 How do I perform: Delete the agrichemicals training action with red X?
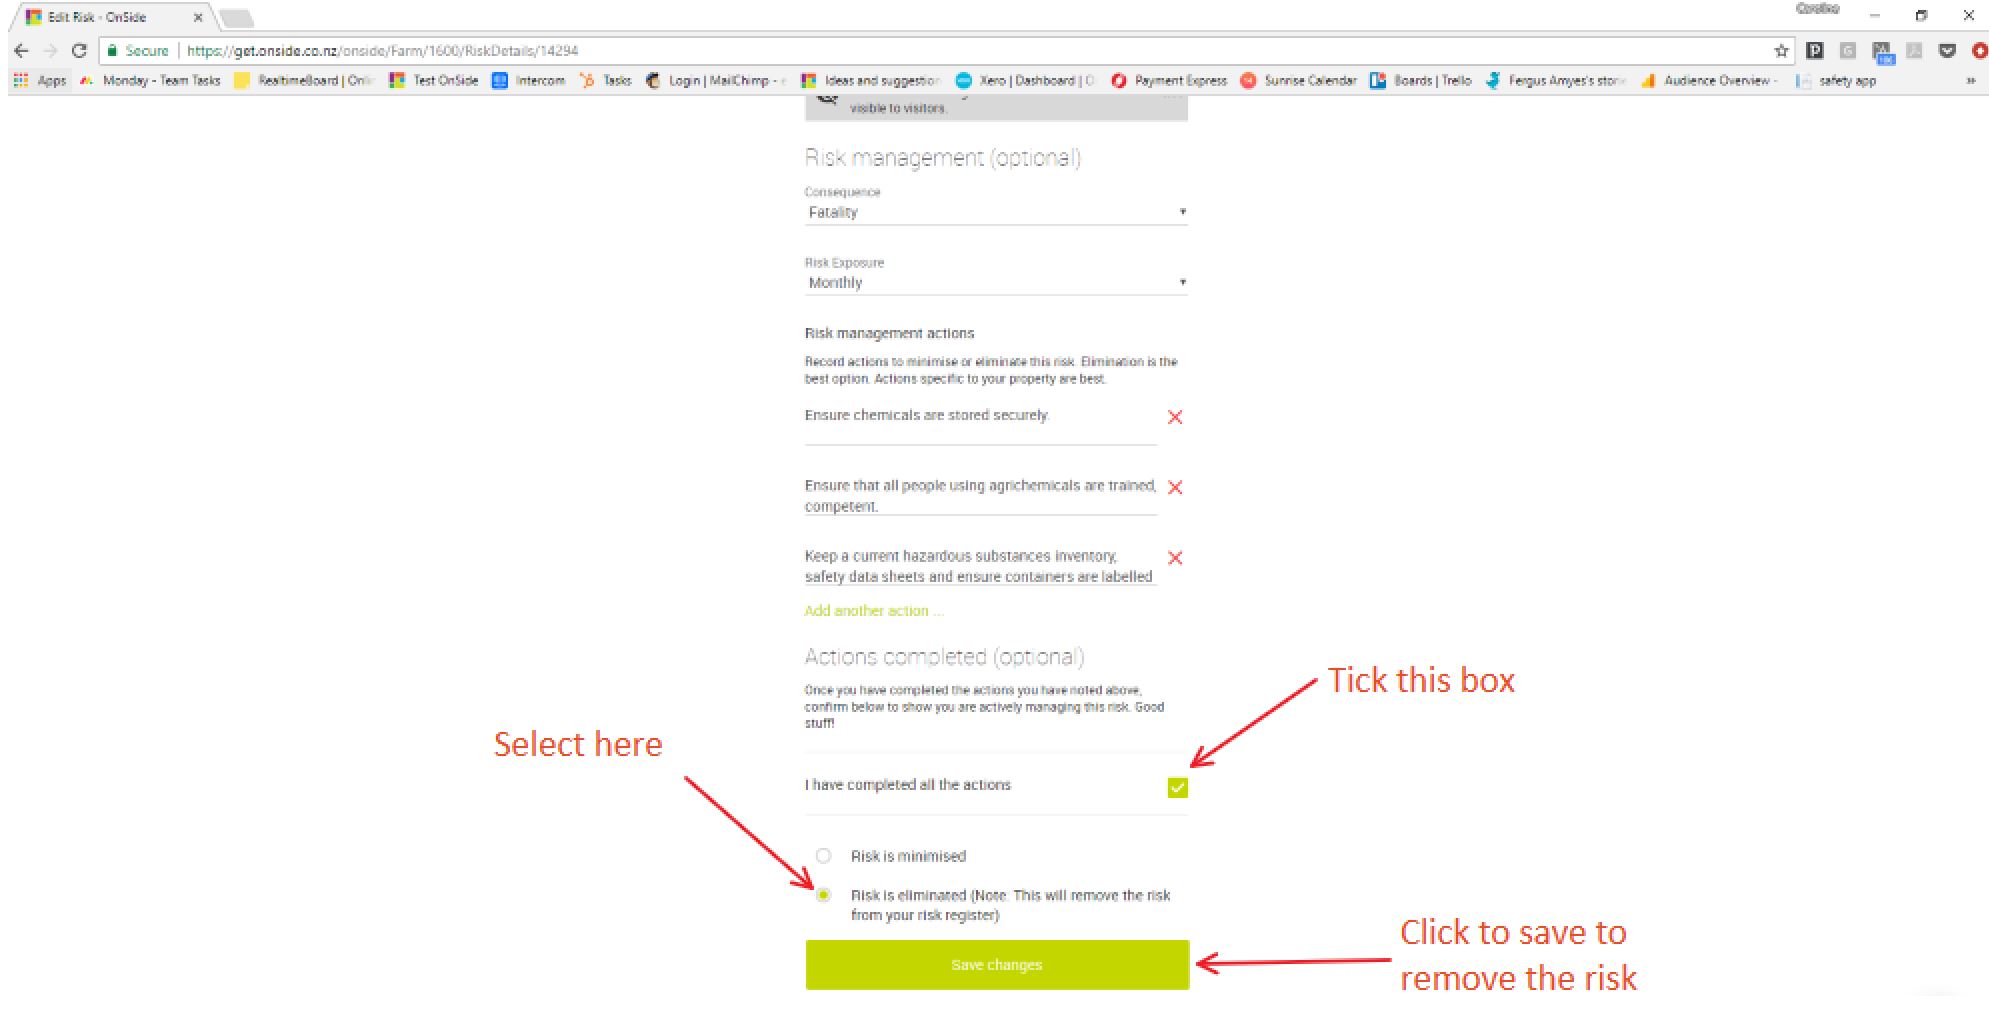[1175, 487]
